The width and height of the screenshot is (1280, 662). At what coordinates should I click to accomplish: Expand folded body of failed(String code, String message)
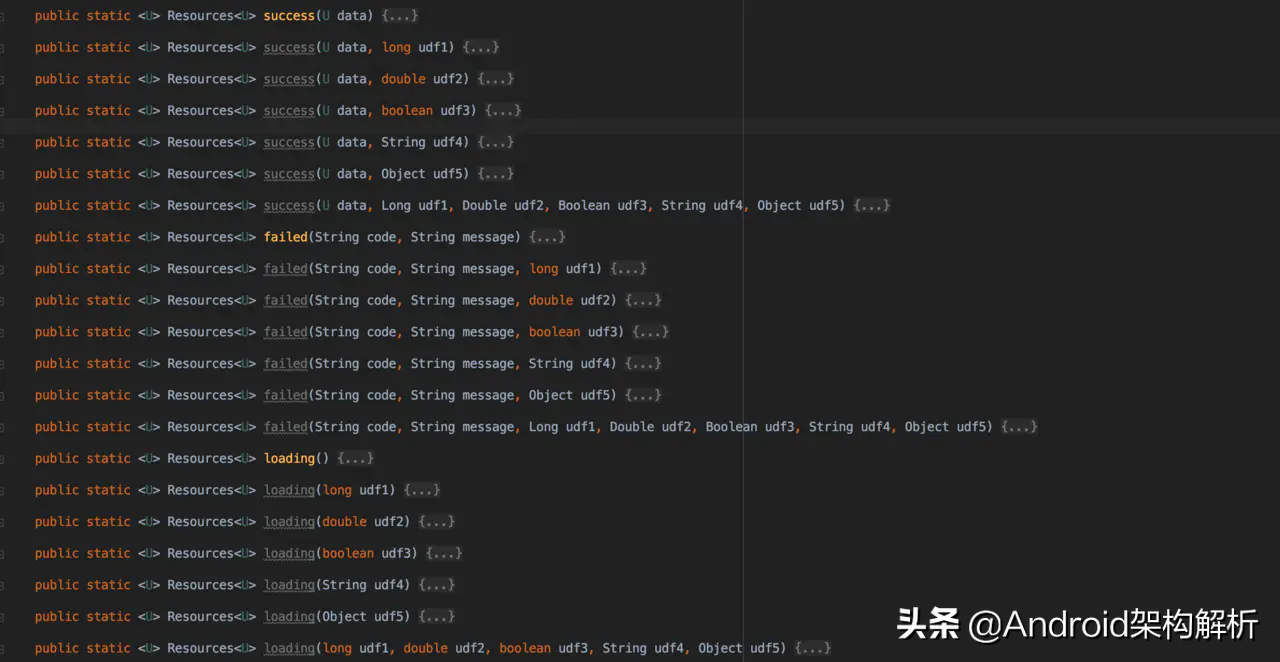[x=547, y=238]
